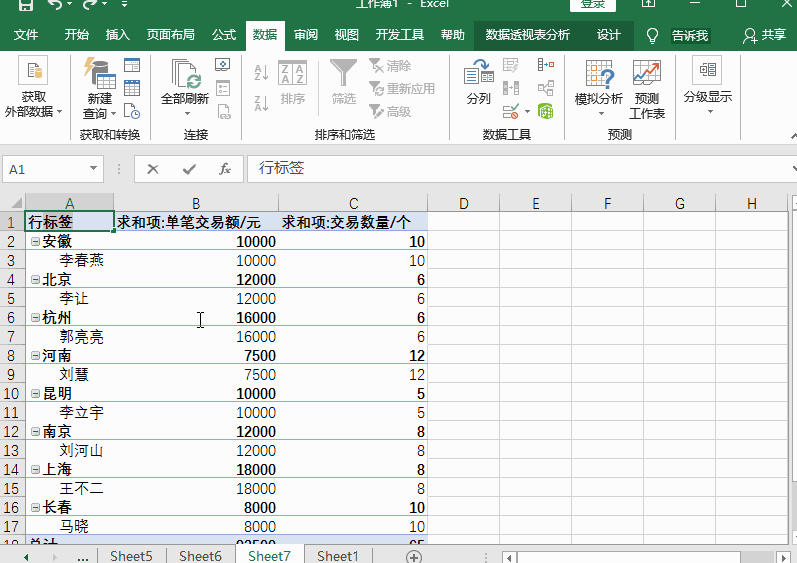Click the 合并计算 consolidate icon

click(545, 66)
